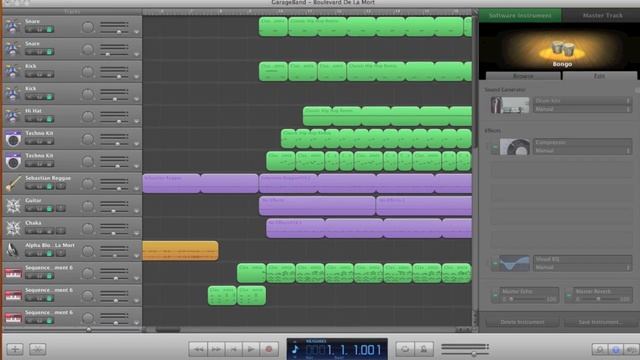Click the Sebastian Reggae track guitar icon

[x=13, y=183]
